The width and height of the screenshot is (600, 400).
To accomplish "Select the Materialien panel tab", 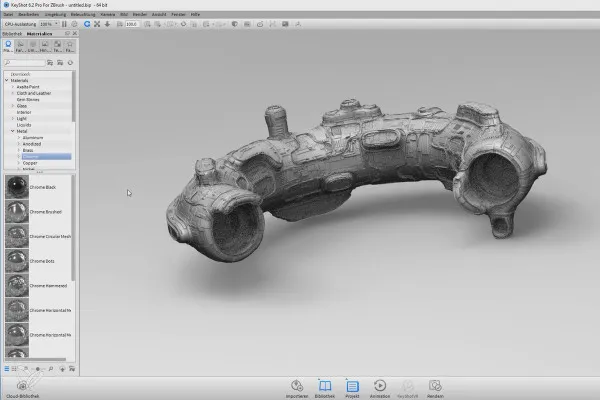I will click(x=40, y=32).
